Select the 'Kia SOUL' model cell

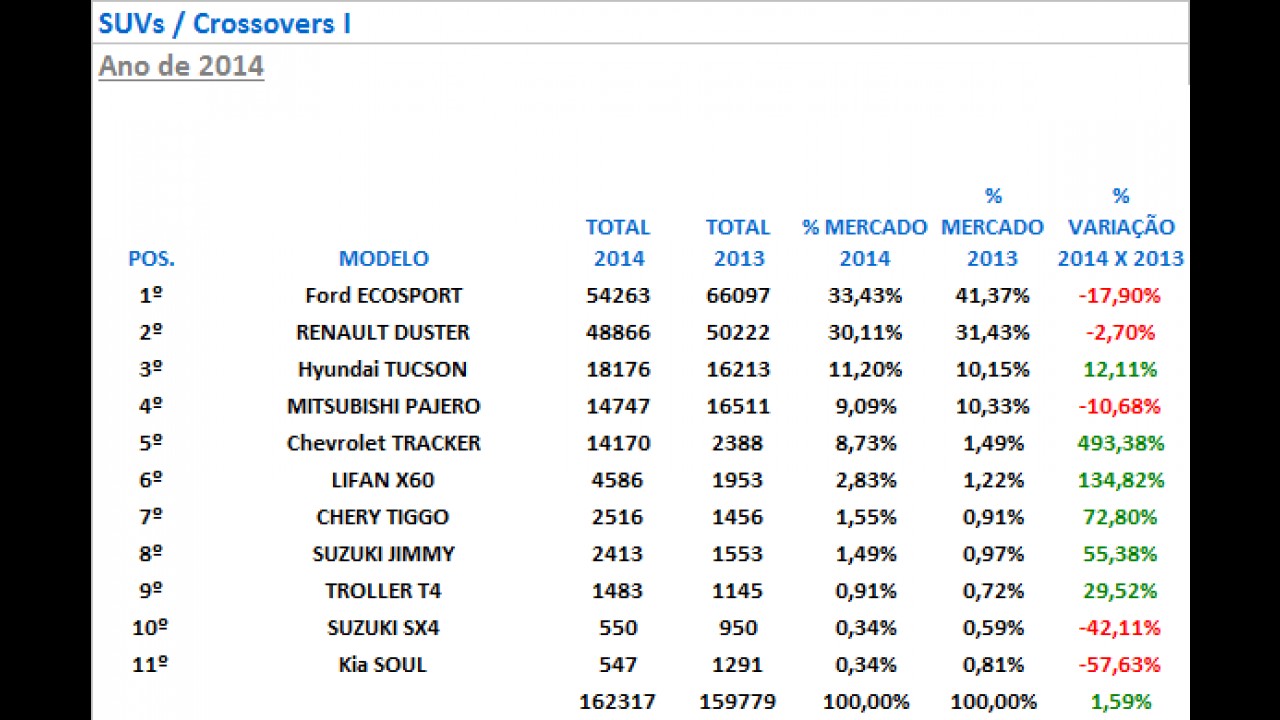click(383, 665)
